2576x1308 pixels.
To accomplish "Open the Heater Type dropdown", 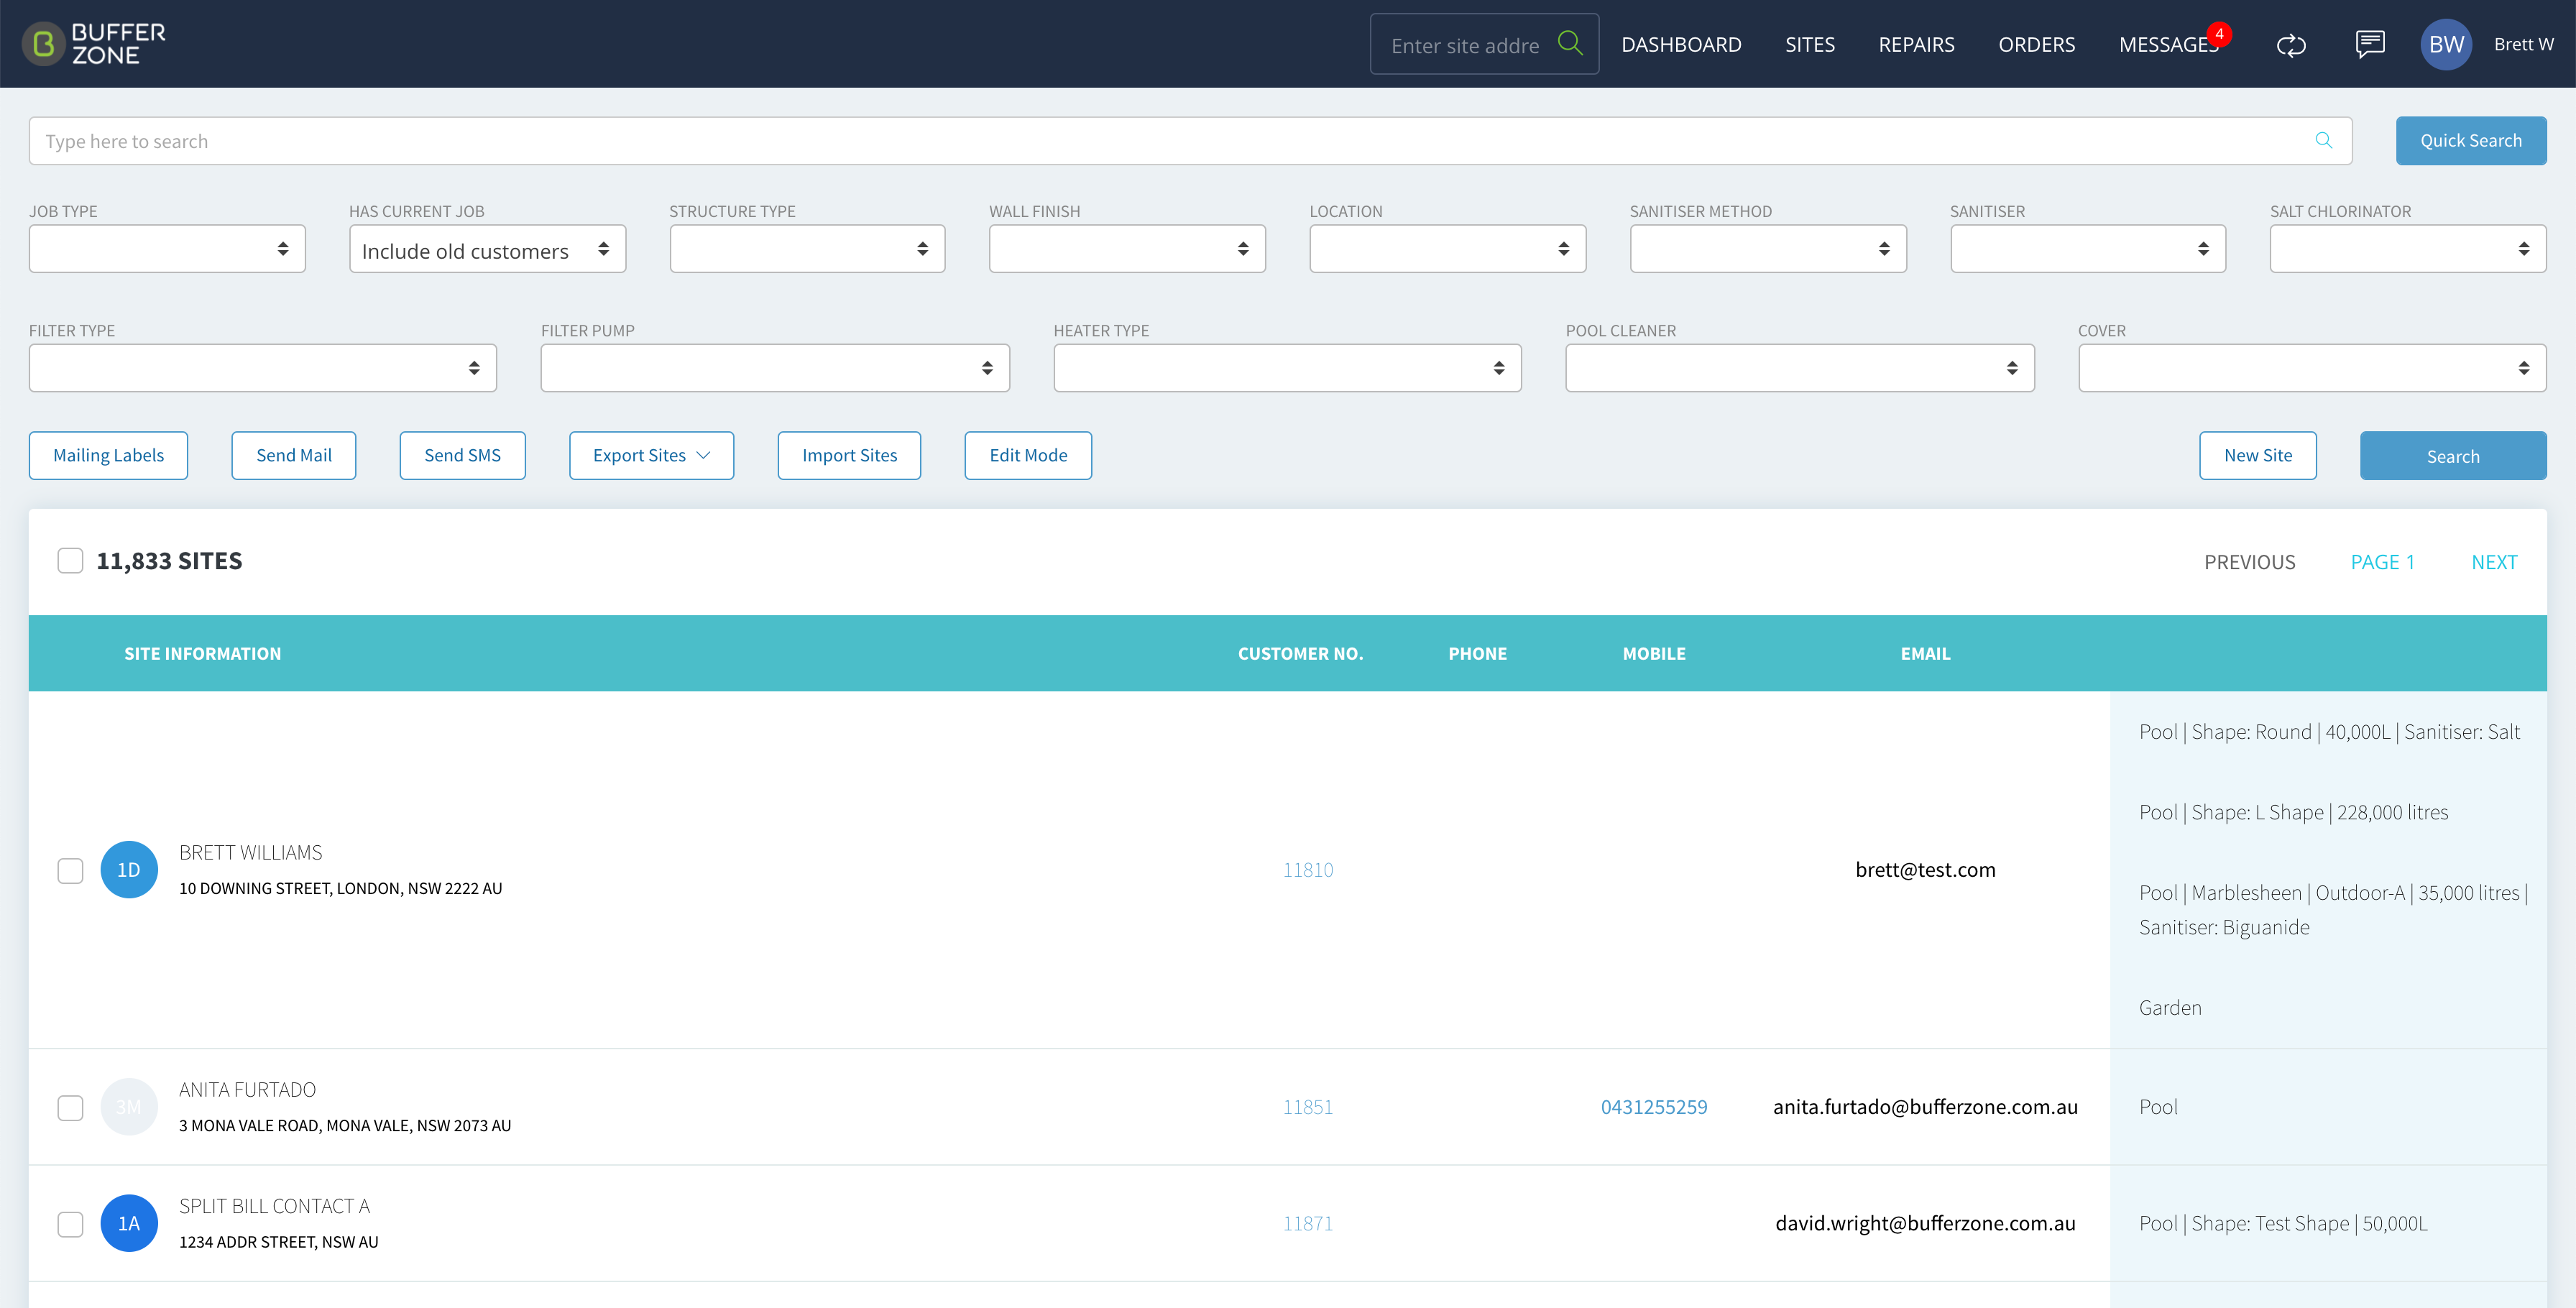I will tap(1287, 368).
